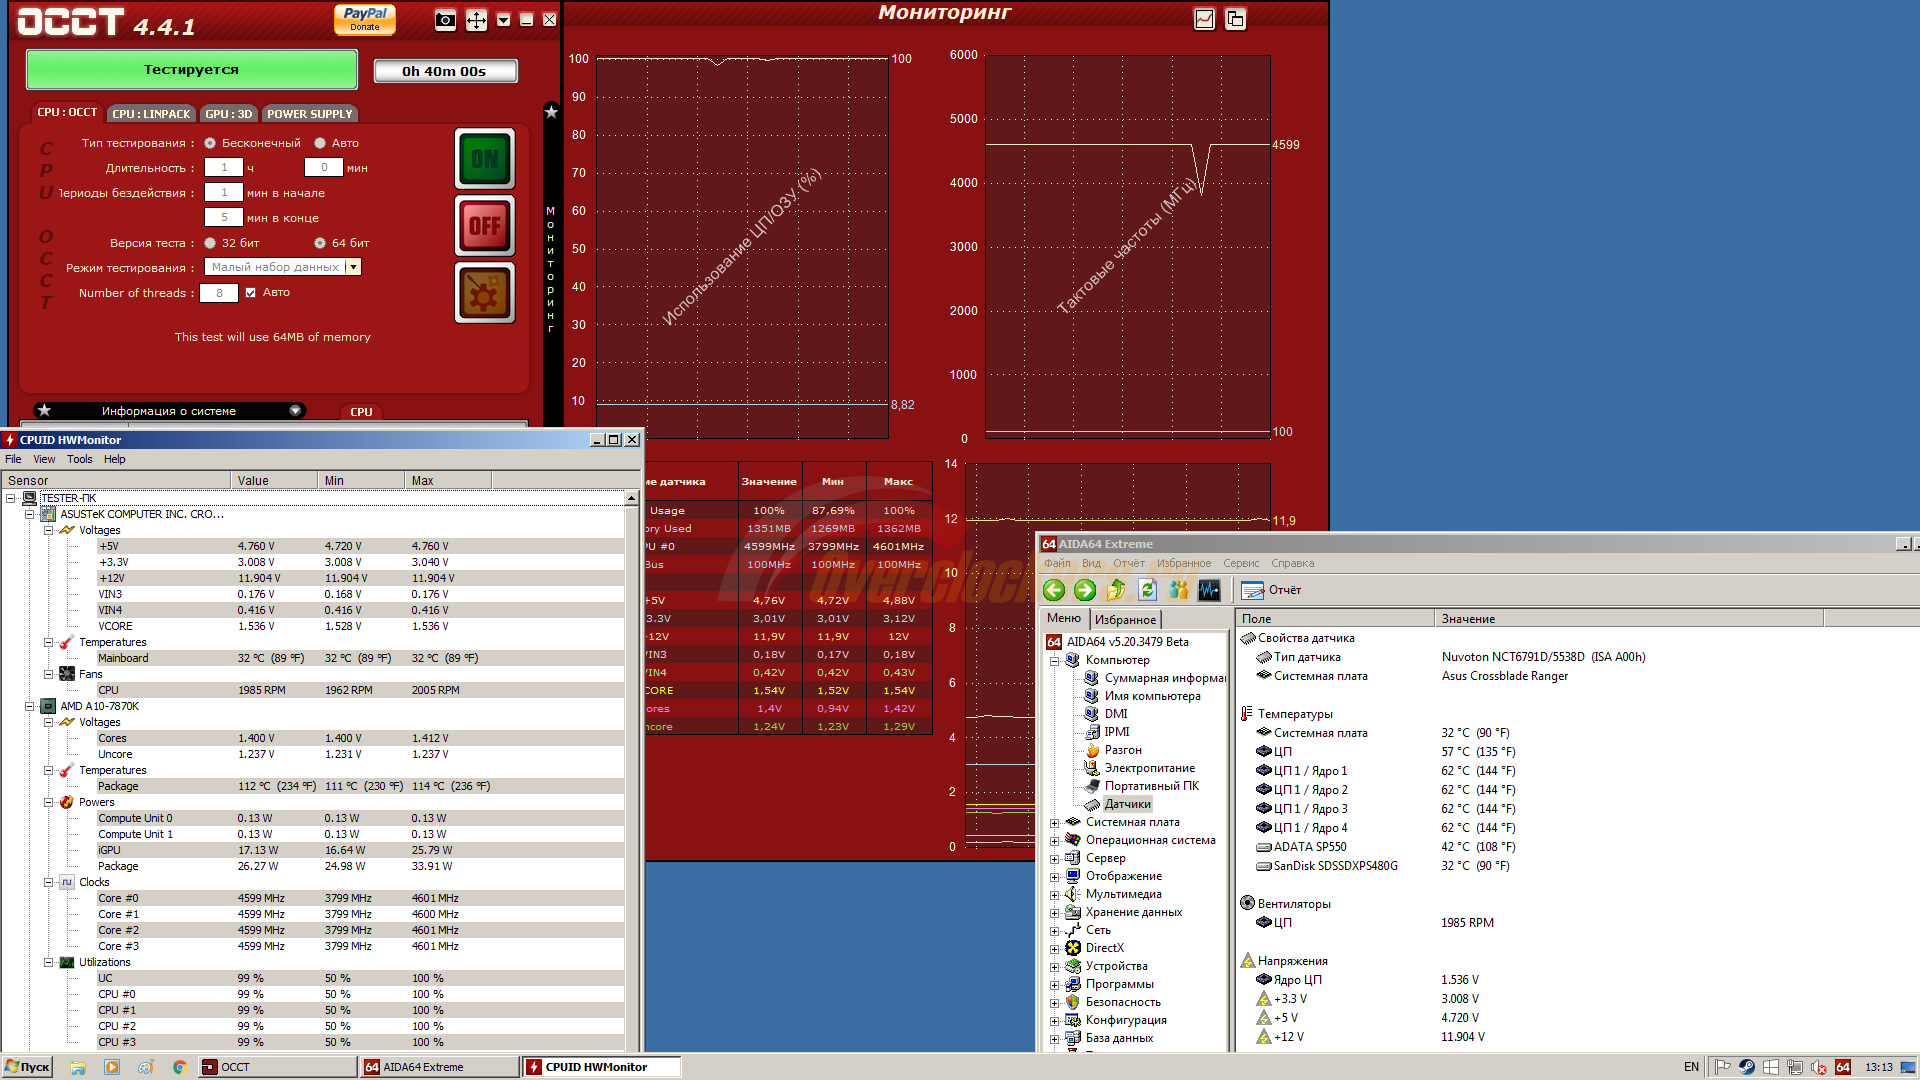
Task: Click the green Тестируется button
Action: click(191, 70)
